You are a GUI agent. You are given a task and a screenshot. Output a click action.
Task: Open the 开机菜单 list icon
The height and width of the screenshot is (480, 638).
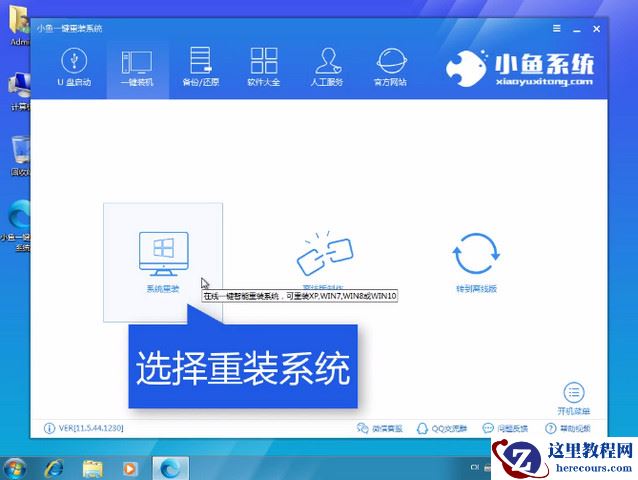tap(574, 393)
